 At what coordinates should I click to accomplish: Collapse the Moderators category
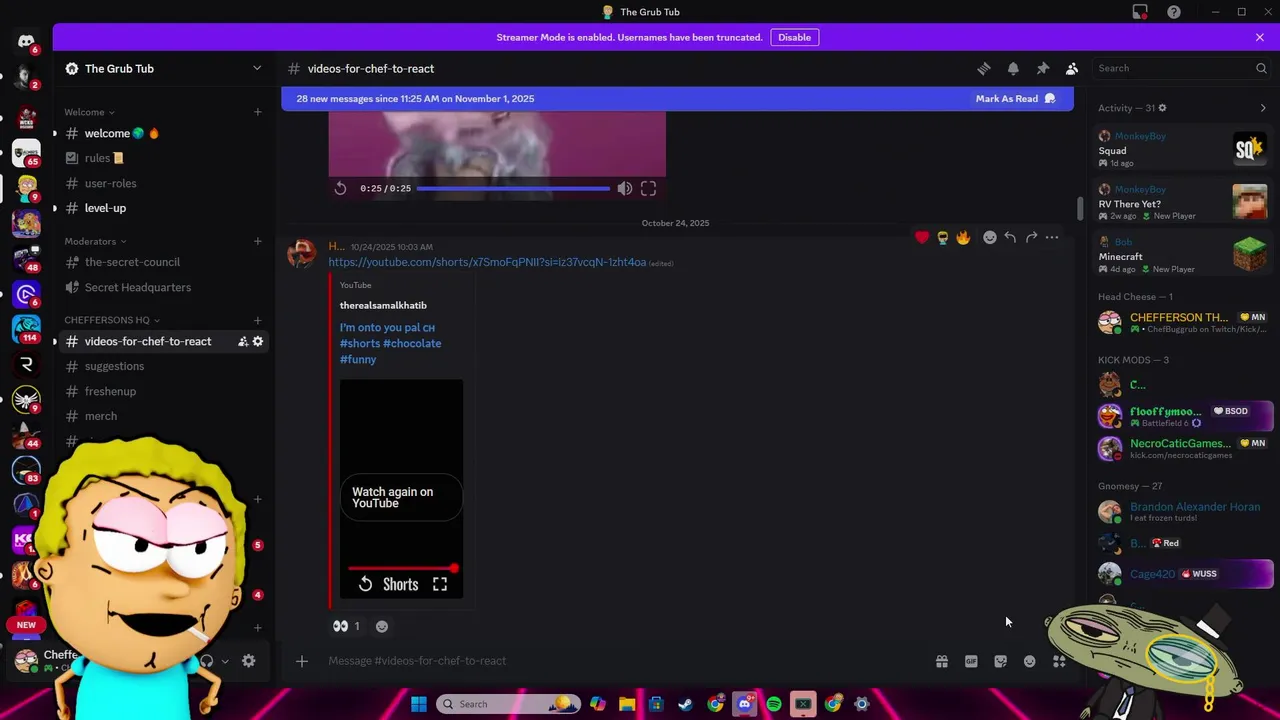tap(95, 241)
